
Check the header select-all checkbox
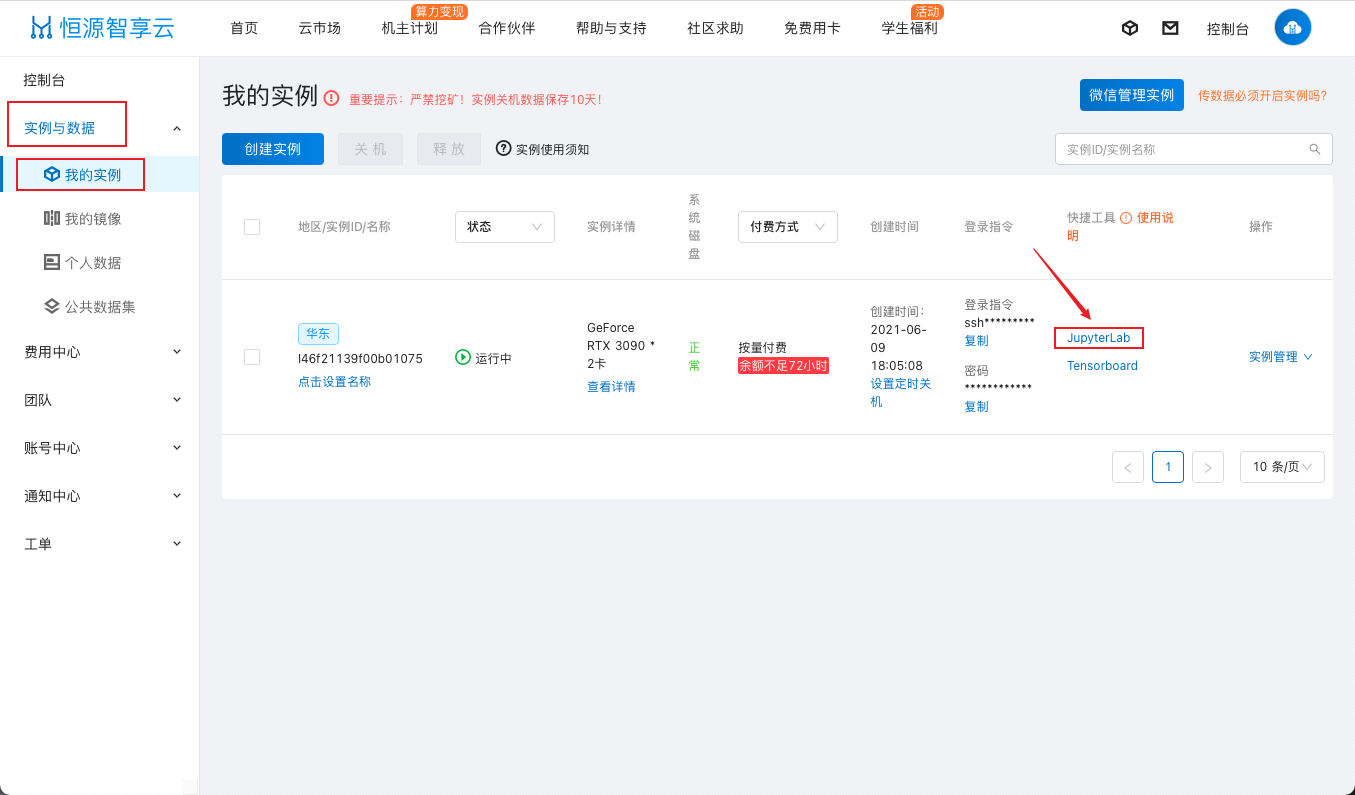[252, 227]
